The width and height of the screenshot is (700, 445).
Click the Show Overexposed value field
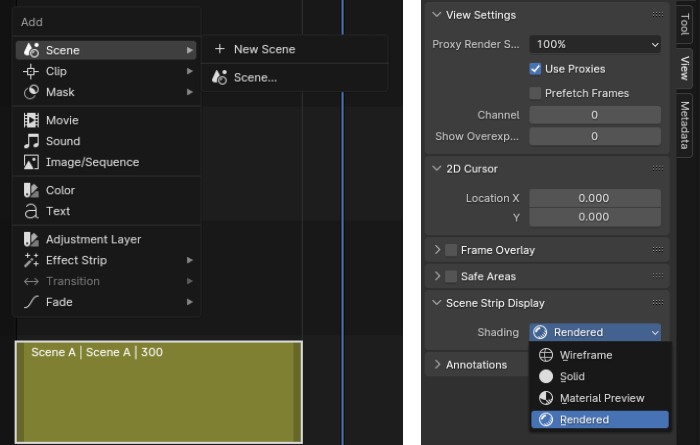(595, 136)
